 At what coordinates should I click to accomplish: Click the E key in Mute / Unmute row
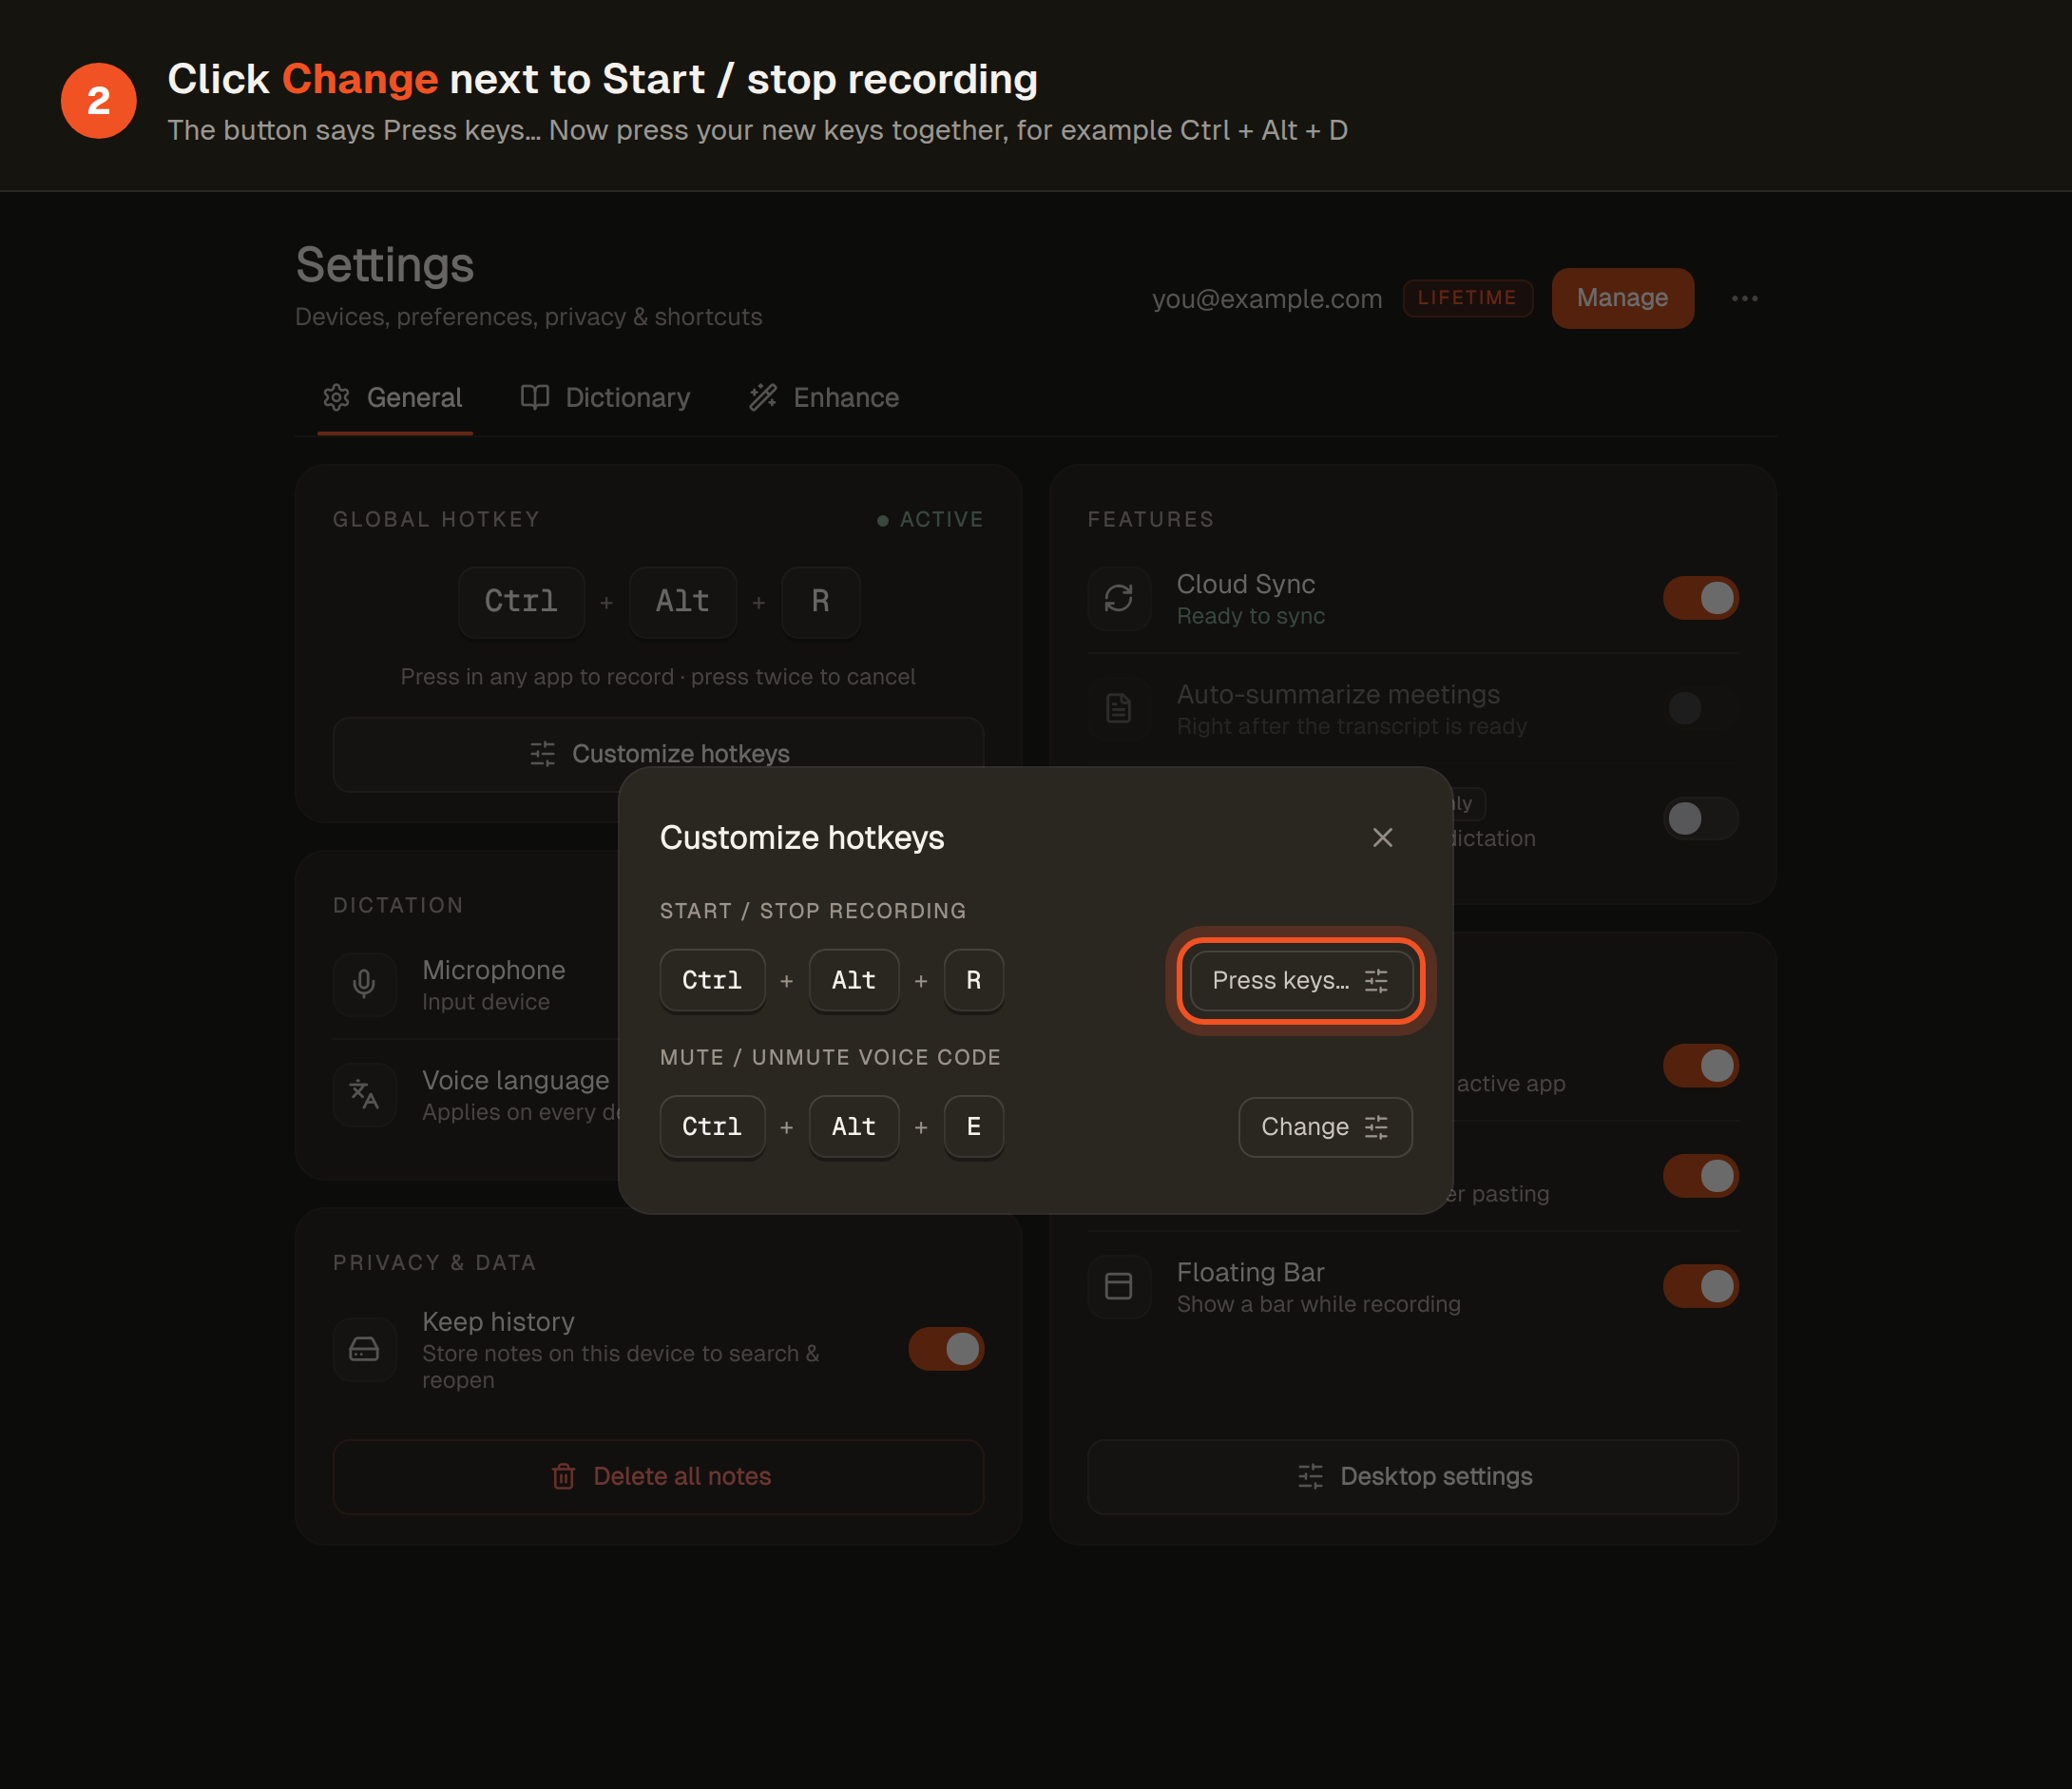click(973, 1127)
